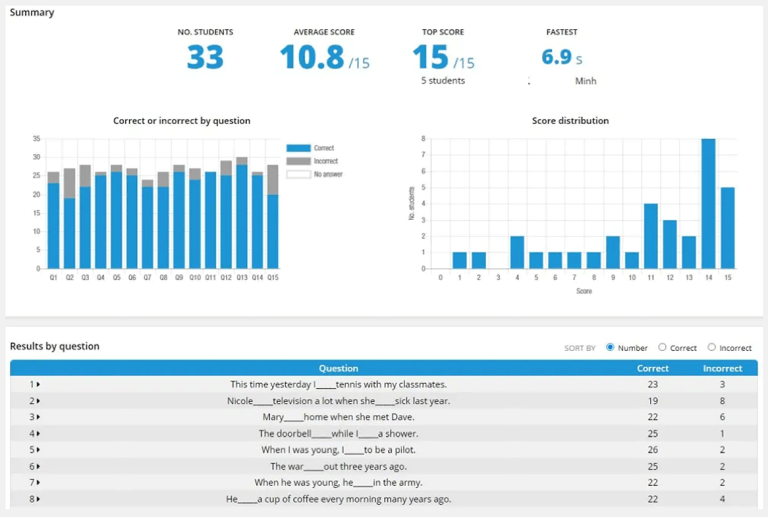Expand question 2 details arrow

(35, 401)
